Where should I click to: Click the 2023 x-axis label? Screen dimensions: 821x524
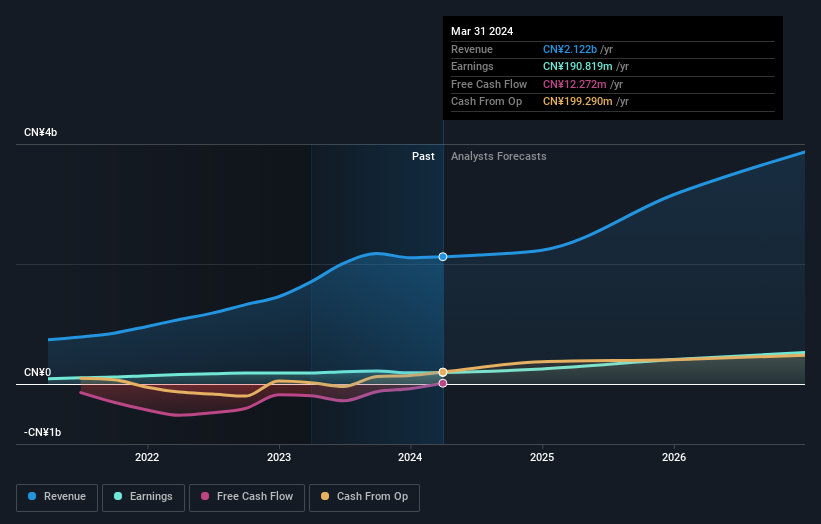(279, 457)
